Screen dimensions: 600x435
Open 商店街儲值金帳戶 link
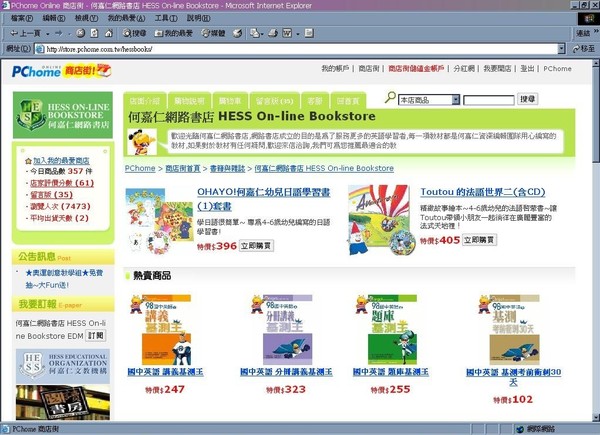(x=416, y=68)
